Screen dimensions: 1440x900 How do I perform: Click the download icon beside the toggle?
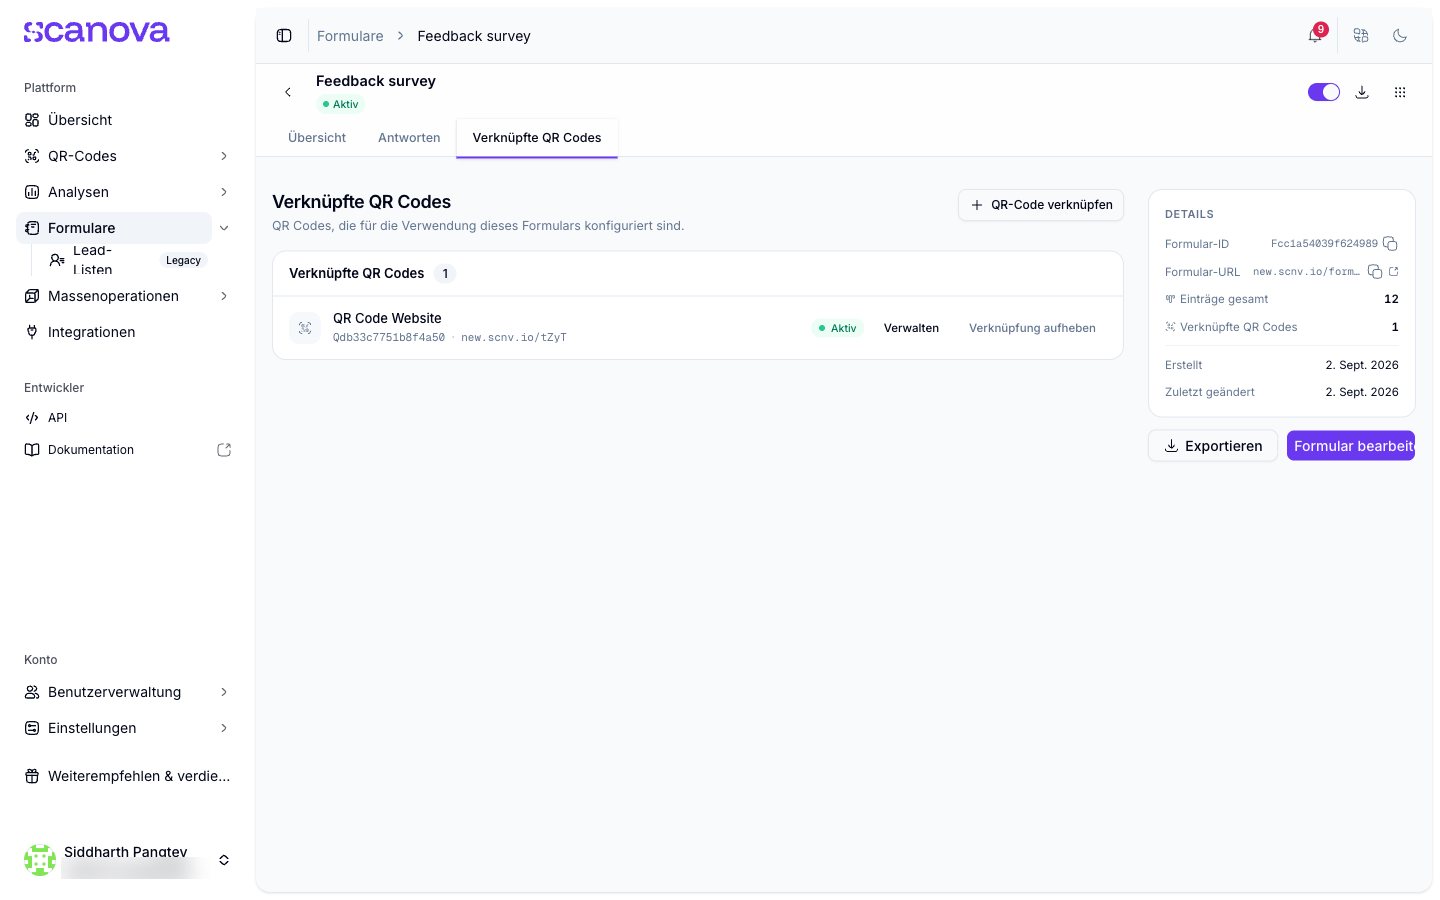(1362, 92)
